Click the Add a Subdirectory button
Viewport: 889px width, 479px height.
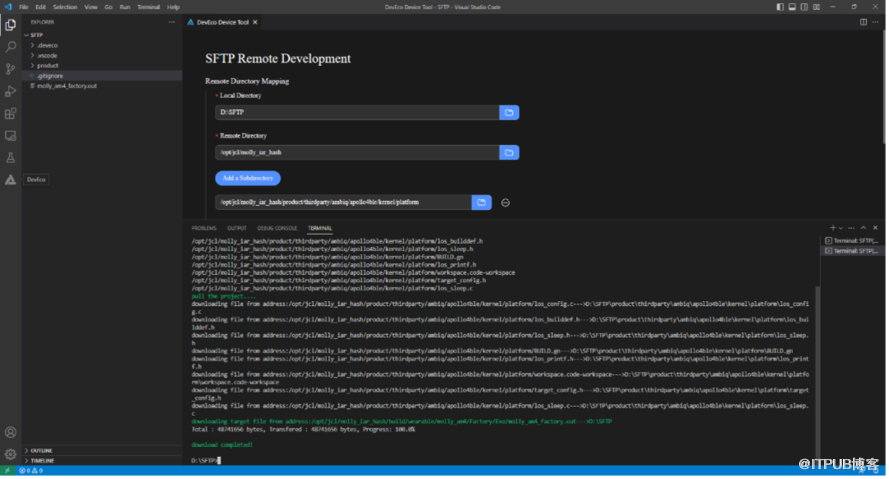(x=248, y=179)
